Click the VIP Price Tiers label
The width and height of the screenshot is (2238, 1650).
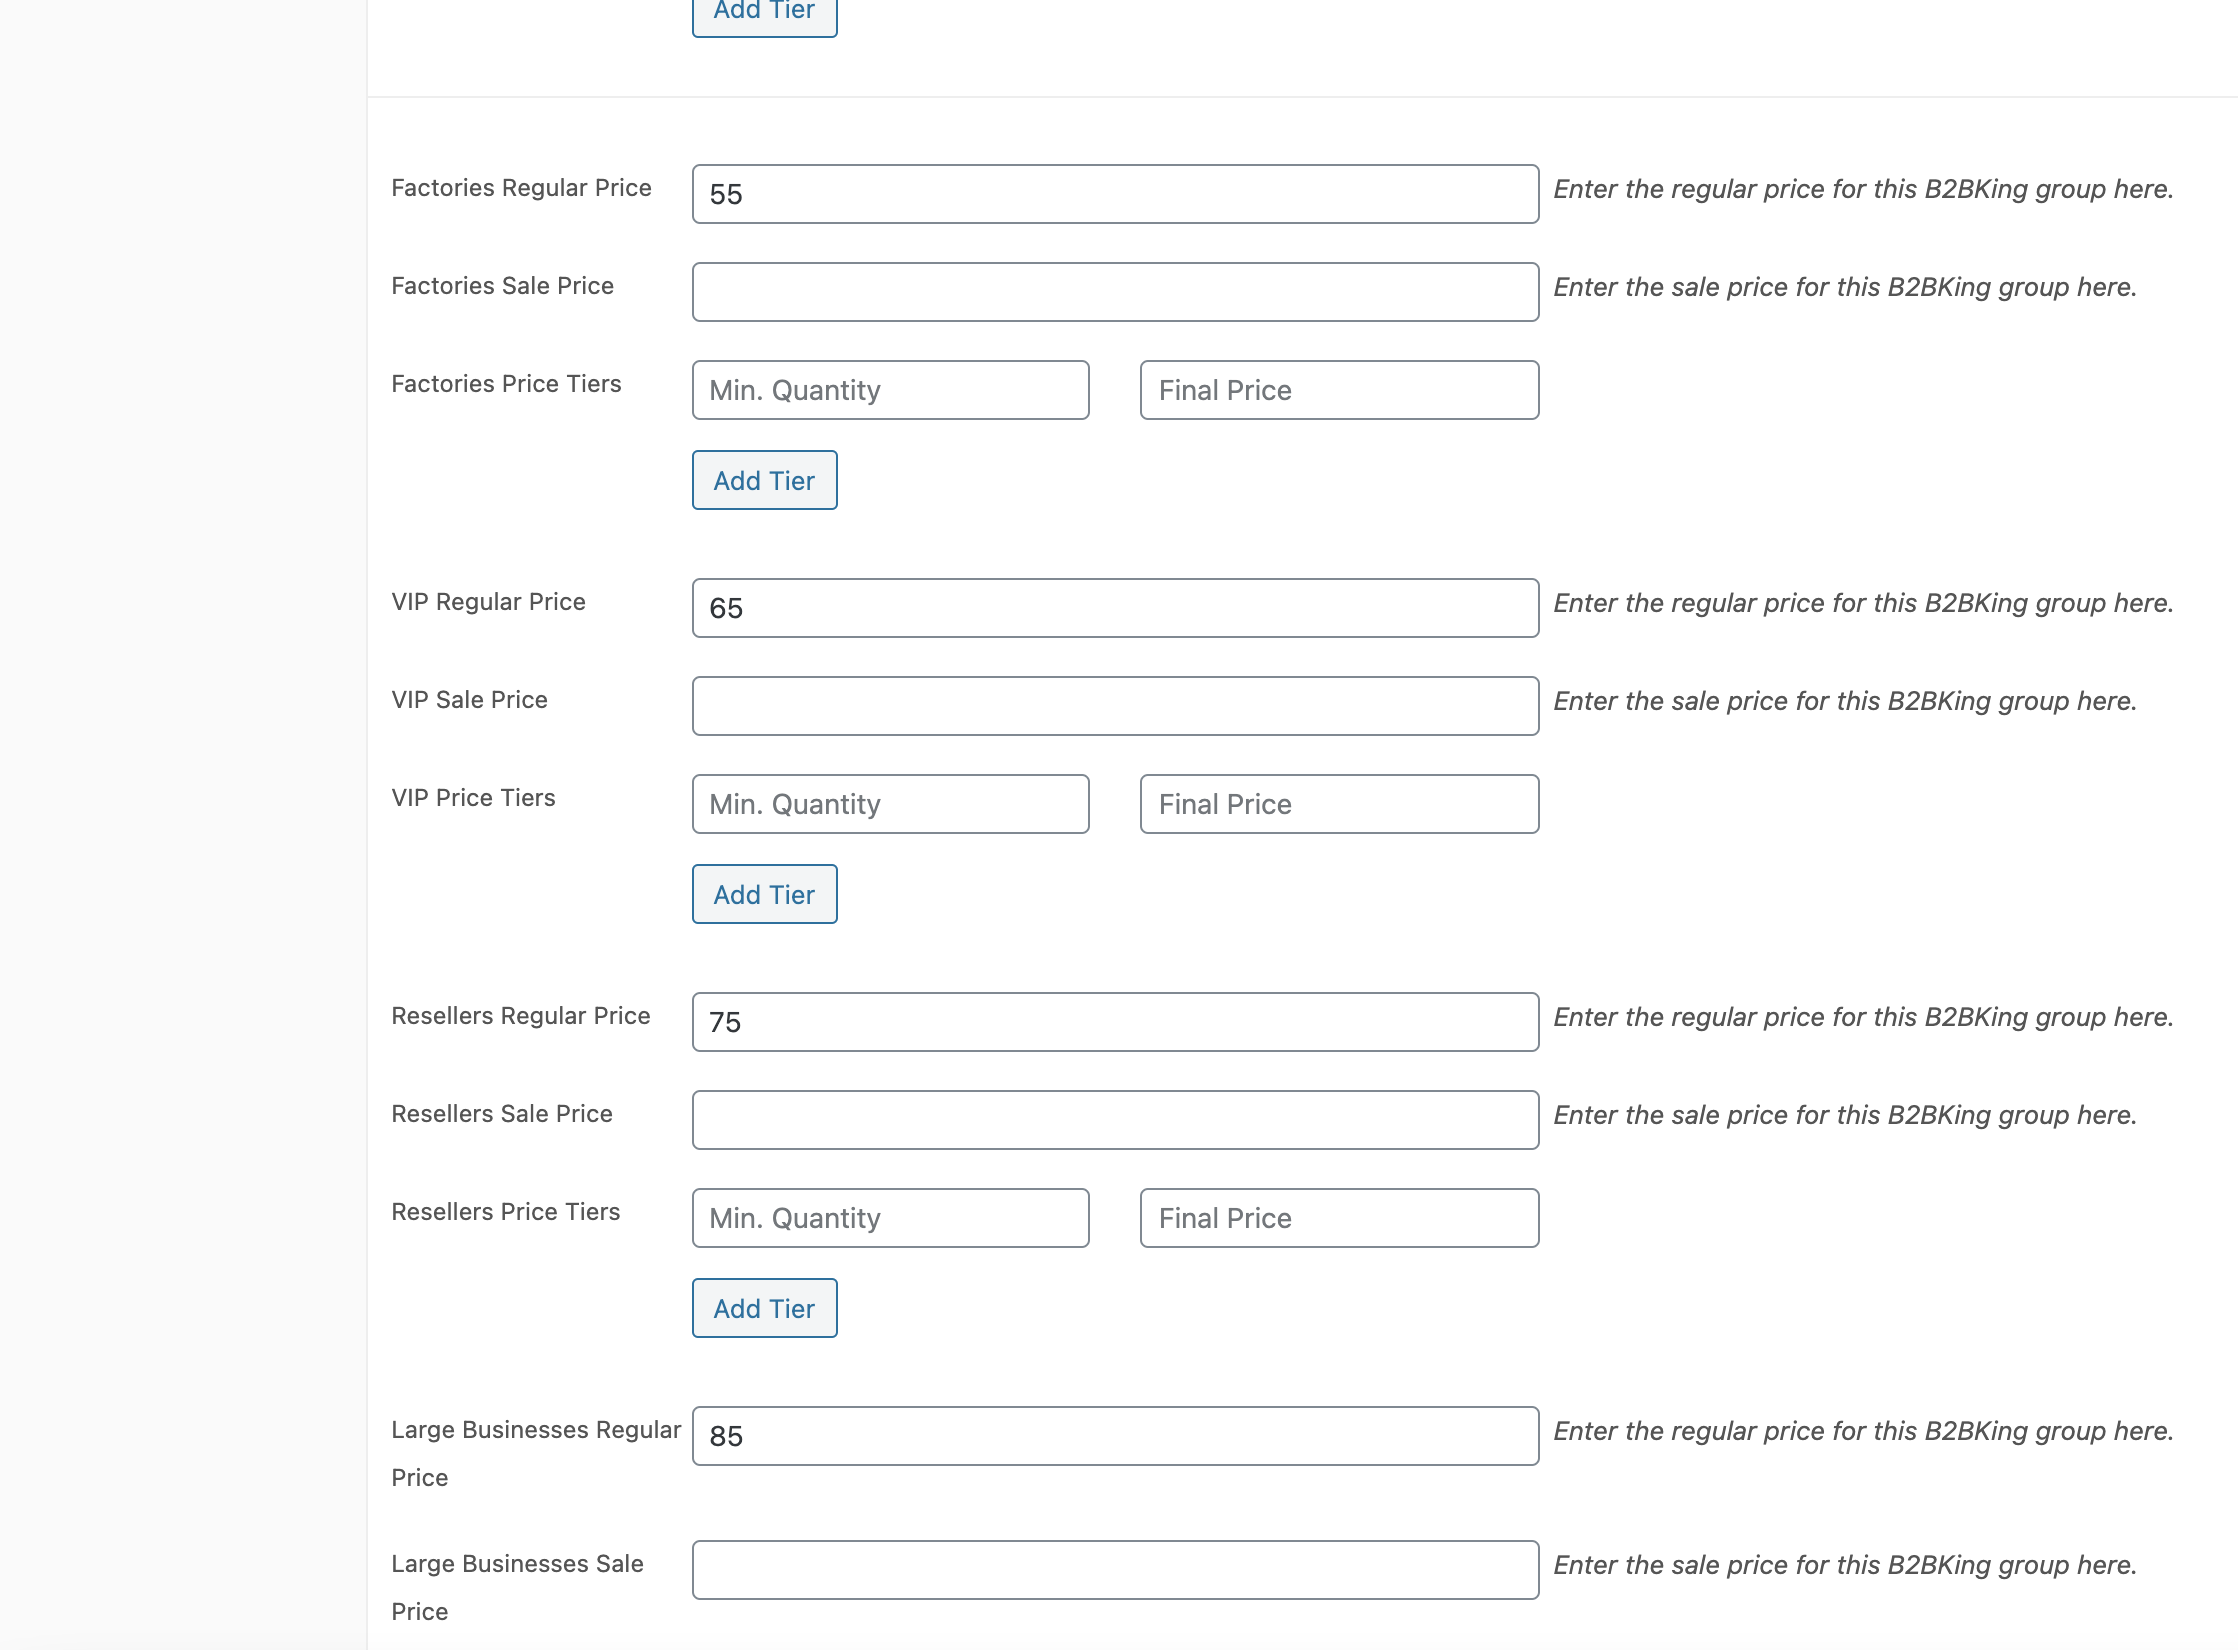pos(473,798)
